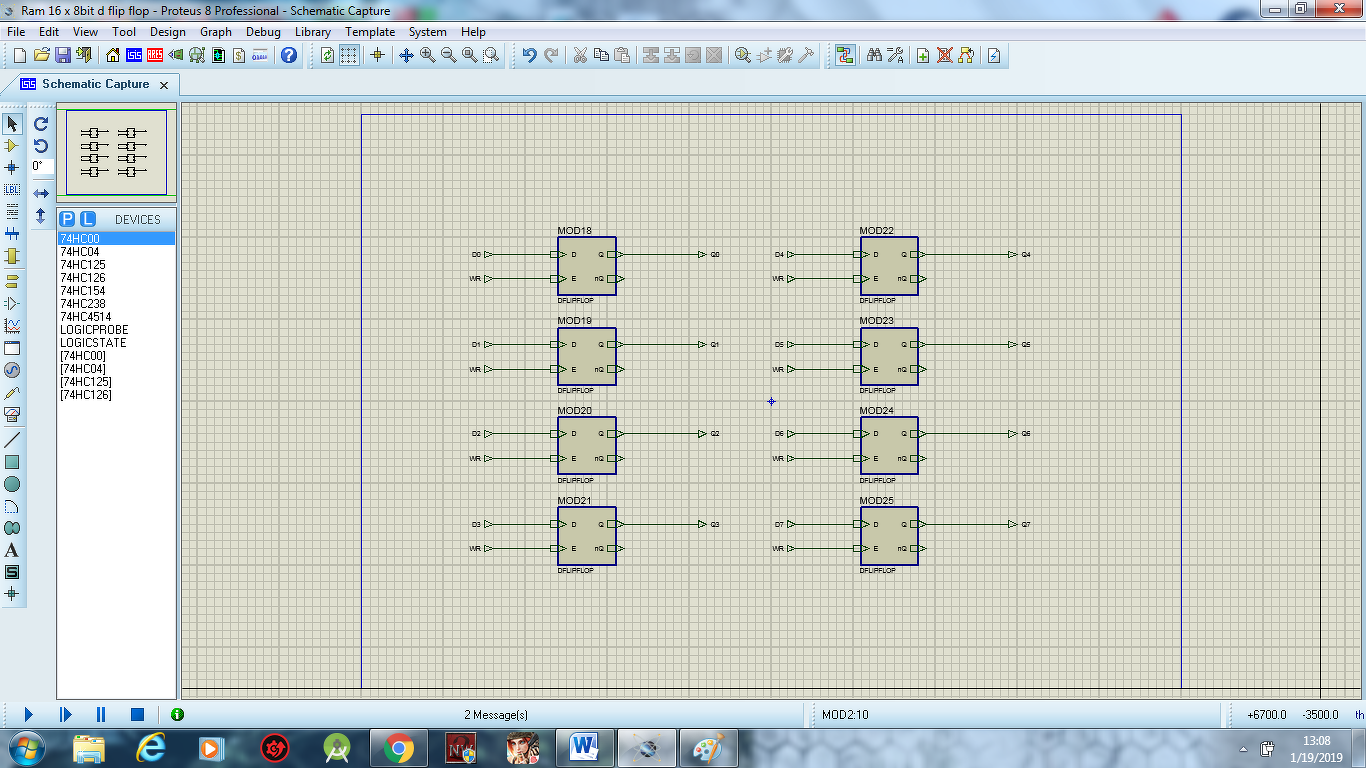Image resolution: width=1366 pixels, height=768 pixels.
Task: Flip the object vertically (Y-mirror)
Action: (x=41, y=215)
